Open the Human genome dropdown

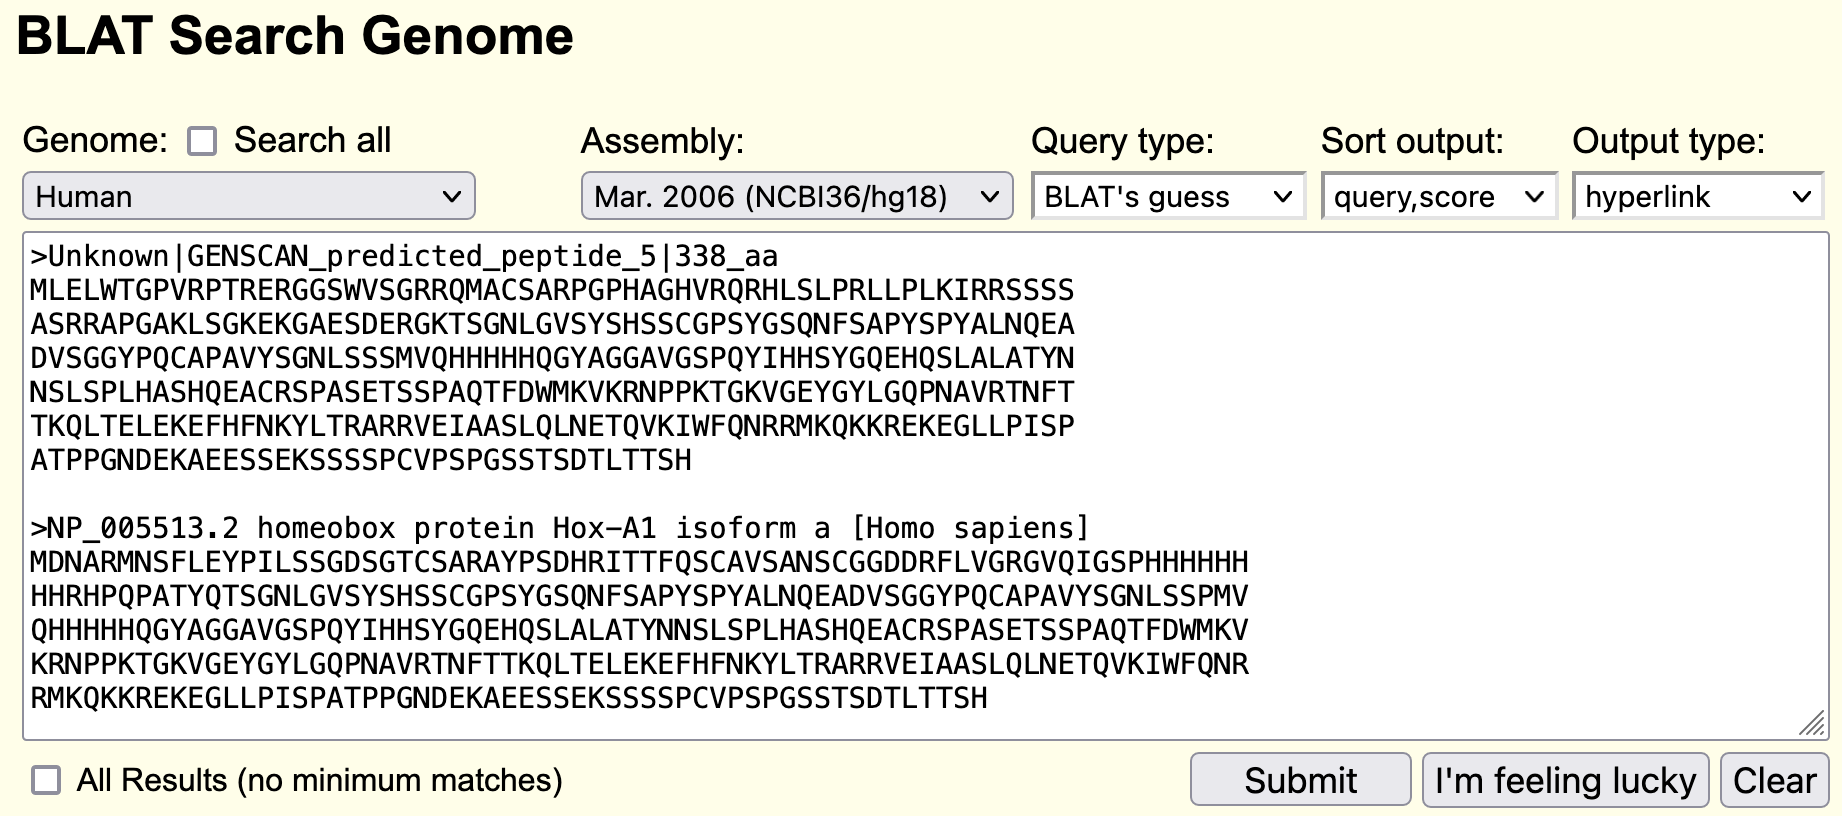(249, 196)
